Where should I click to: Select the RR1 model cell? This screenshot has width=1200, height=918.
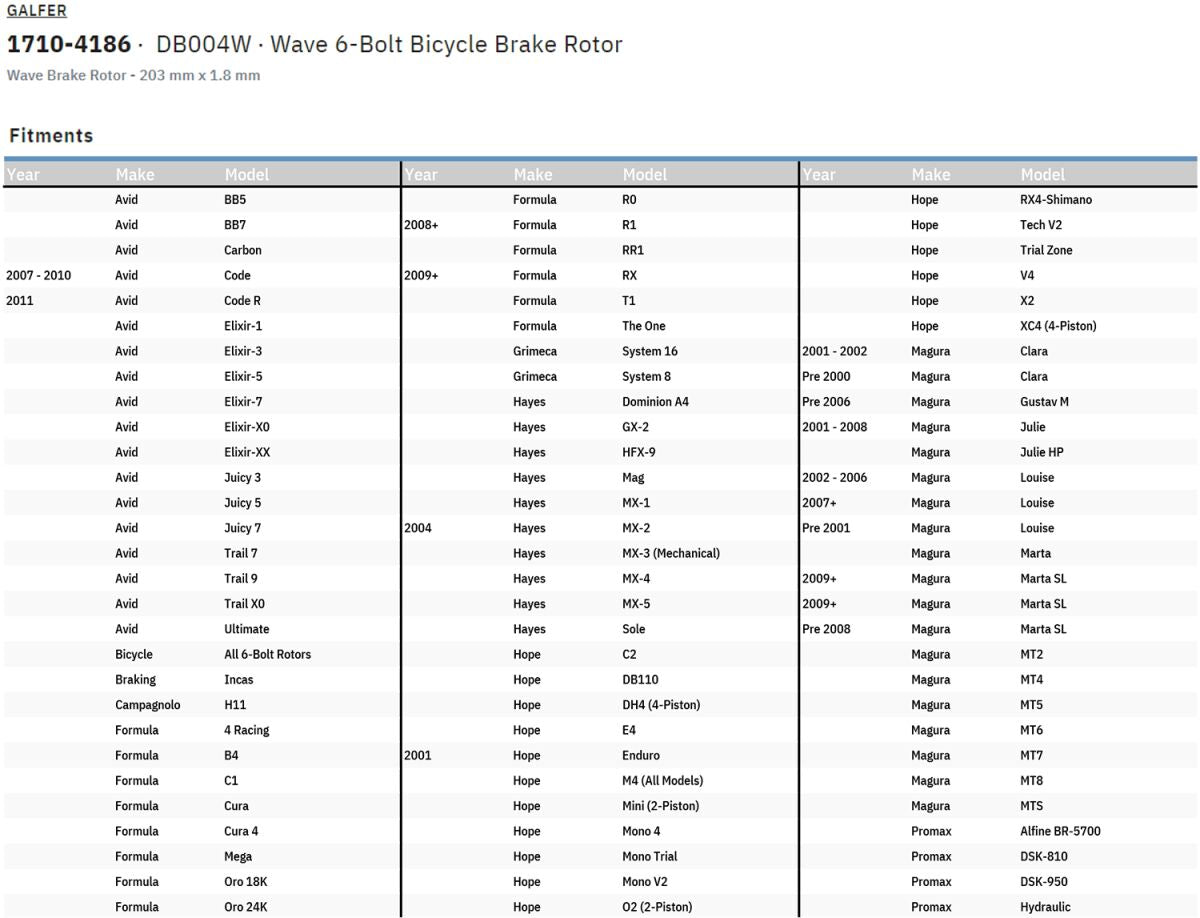[x=633, y=250]
